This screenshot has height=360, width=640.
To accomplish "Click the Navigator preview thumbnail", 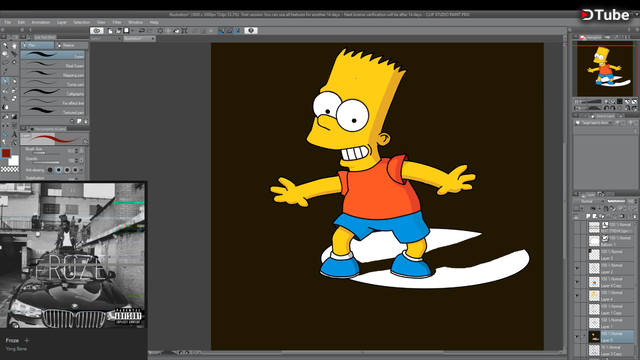I will coord(604,69).
